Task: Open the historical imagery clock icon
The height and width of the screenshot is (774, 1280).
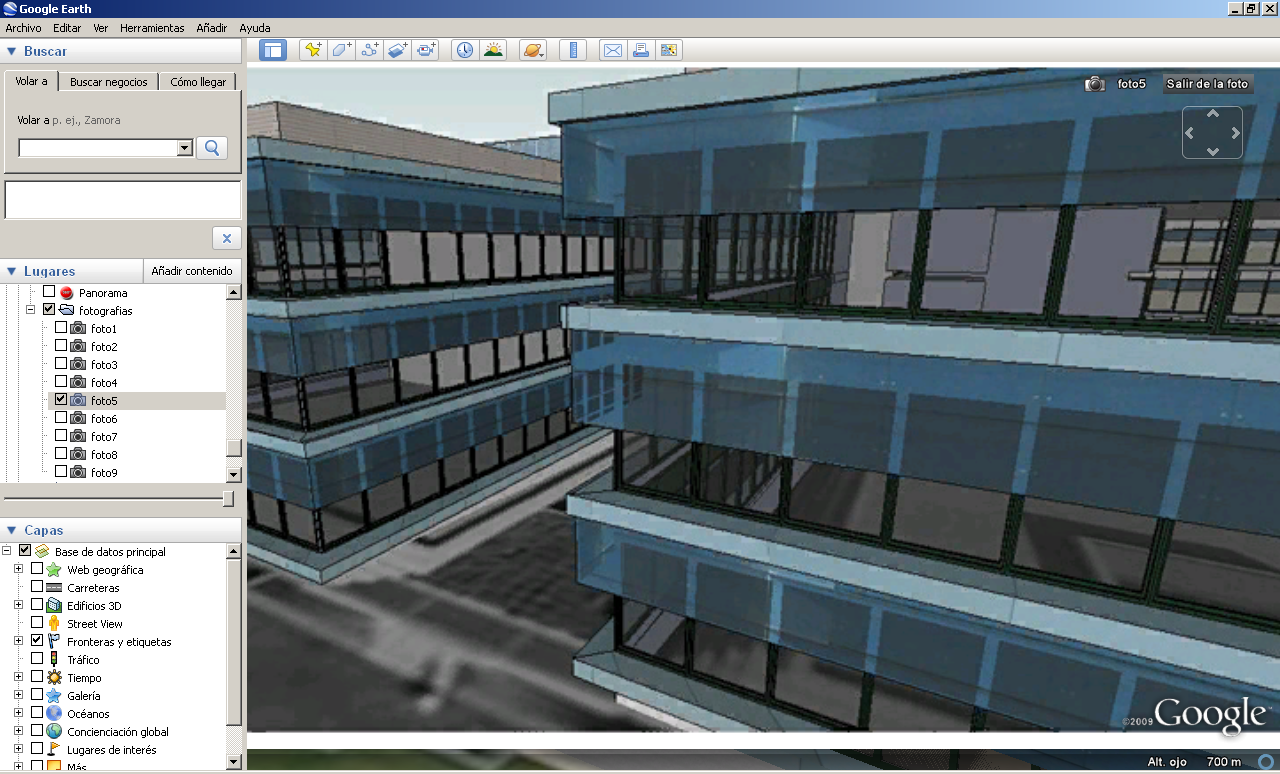Action: coord(464,50)
